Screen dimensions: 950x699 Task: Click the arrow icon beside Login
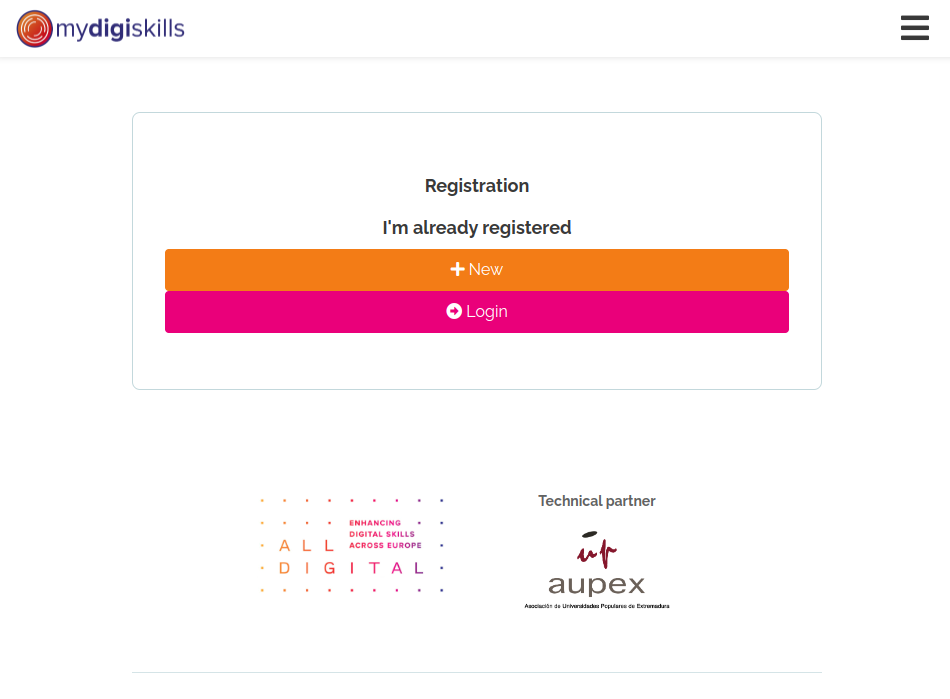point(454,311)
